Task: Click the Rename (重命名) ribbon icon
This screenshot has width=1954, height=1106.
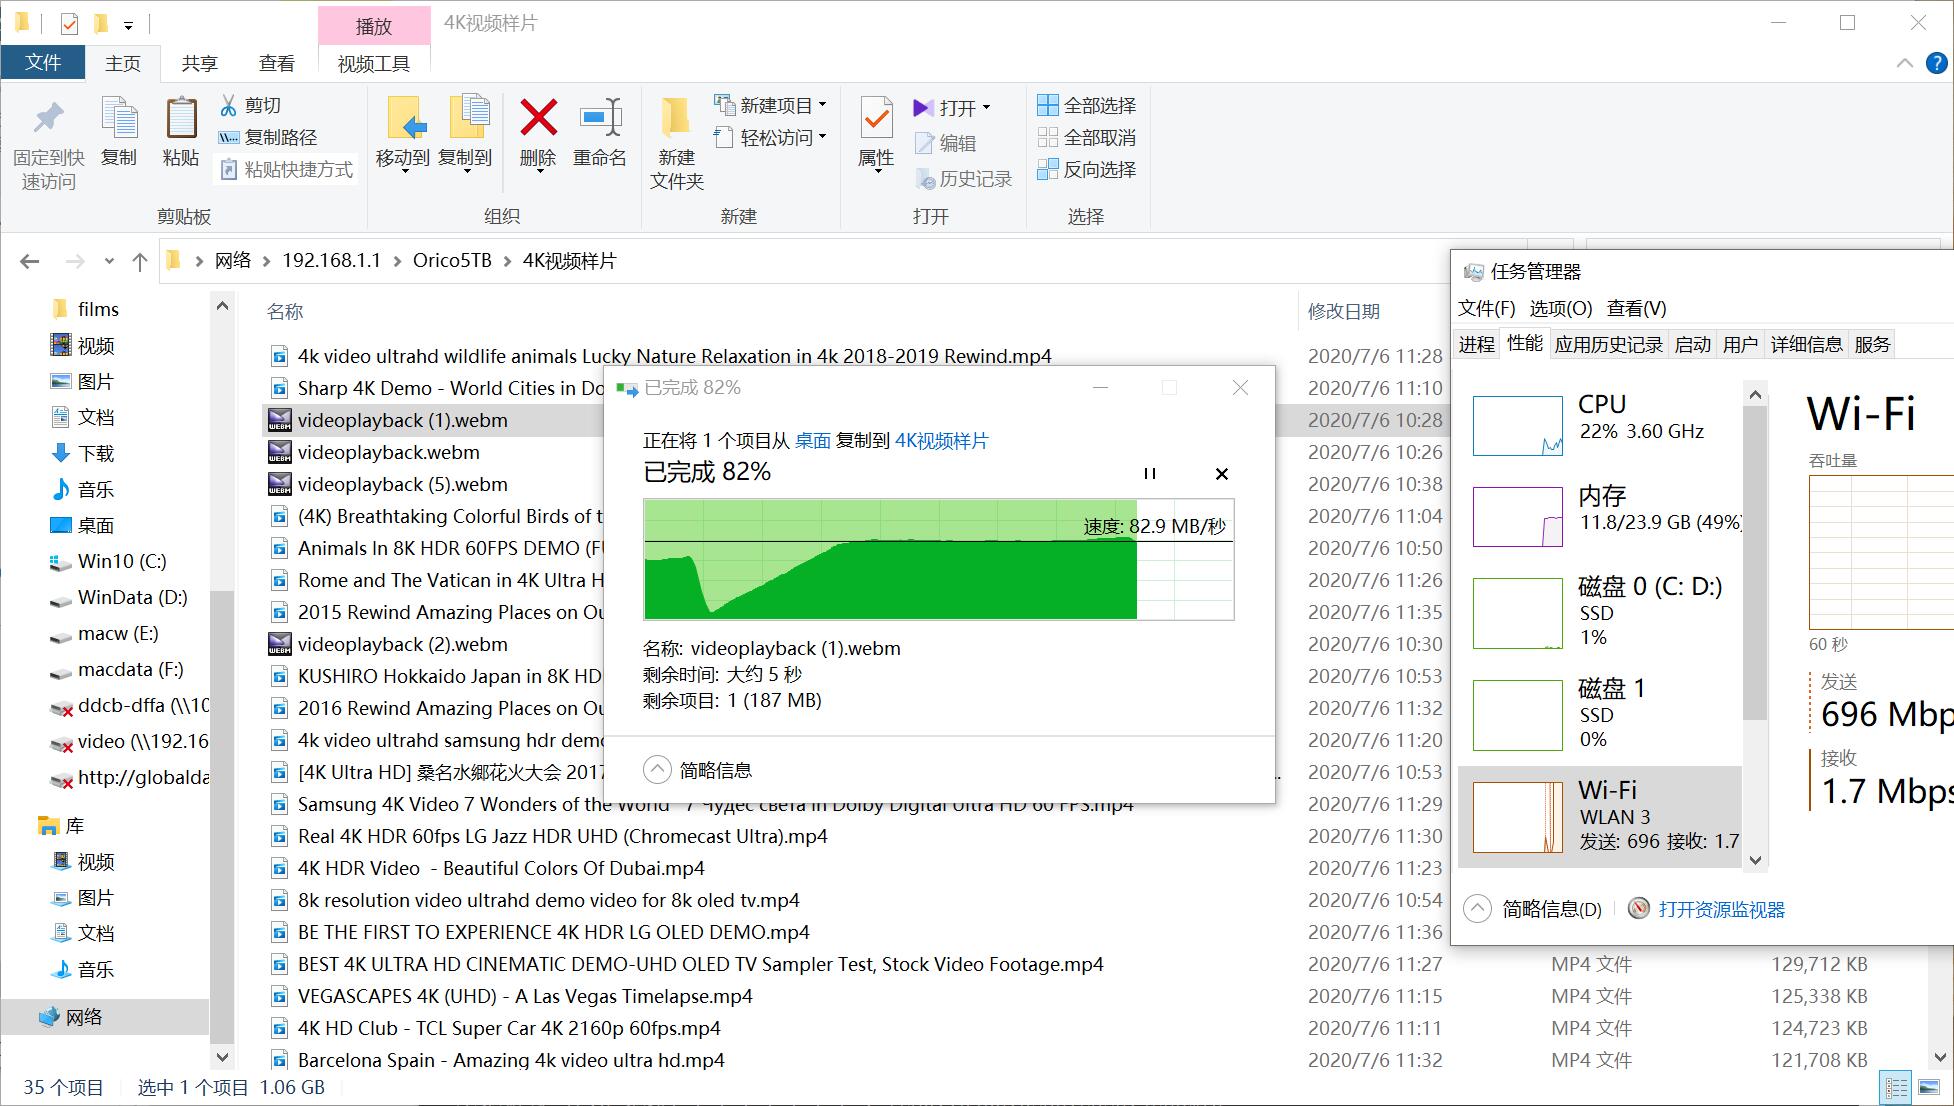Action: 600,119
